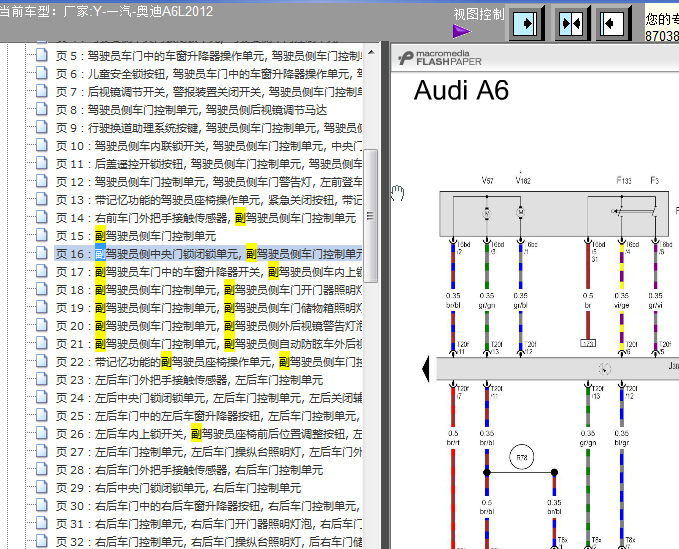
Task: Click the 视图控制 label
Action: point(479,14)
